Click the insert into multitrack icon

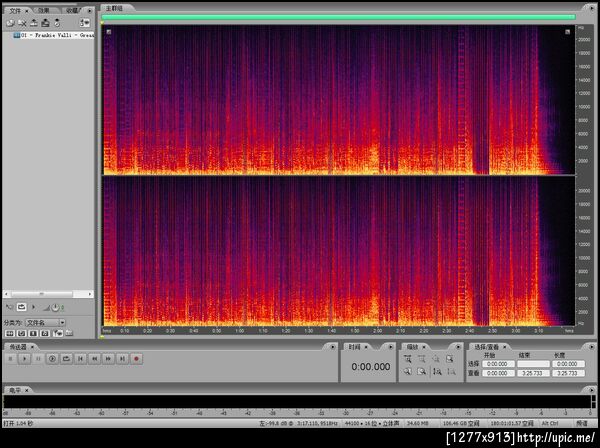(34, 23)
